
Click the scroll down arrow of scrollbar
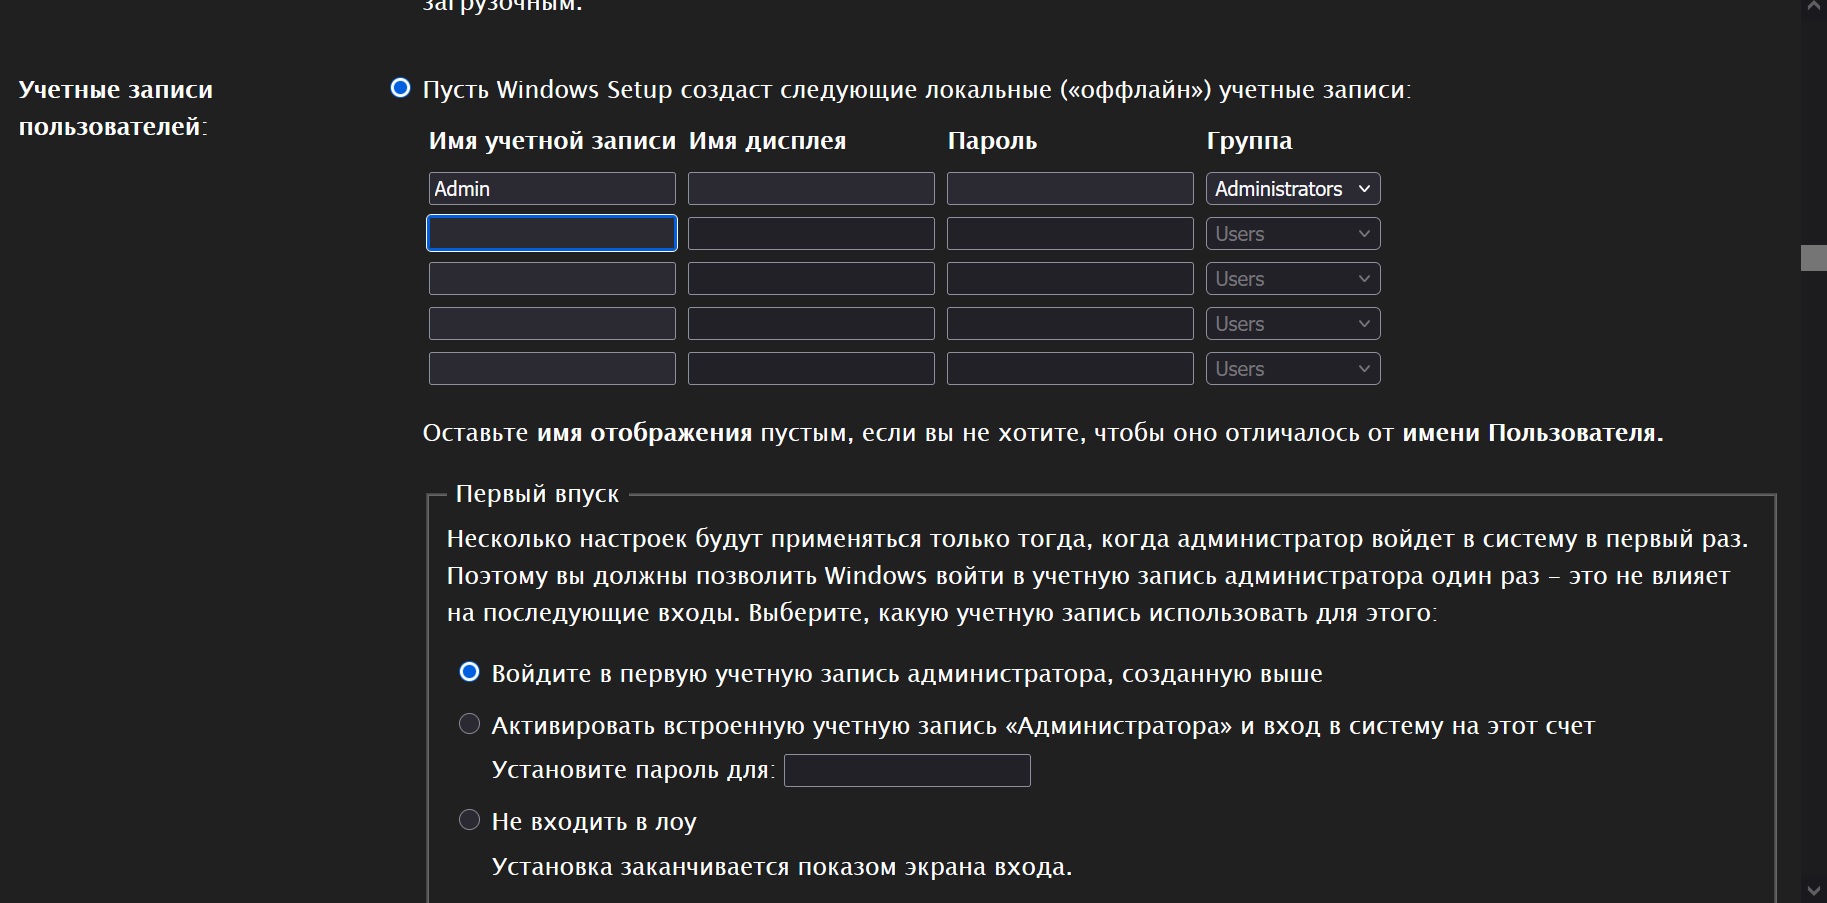pos(1814,890)
